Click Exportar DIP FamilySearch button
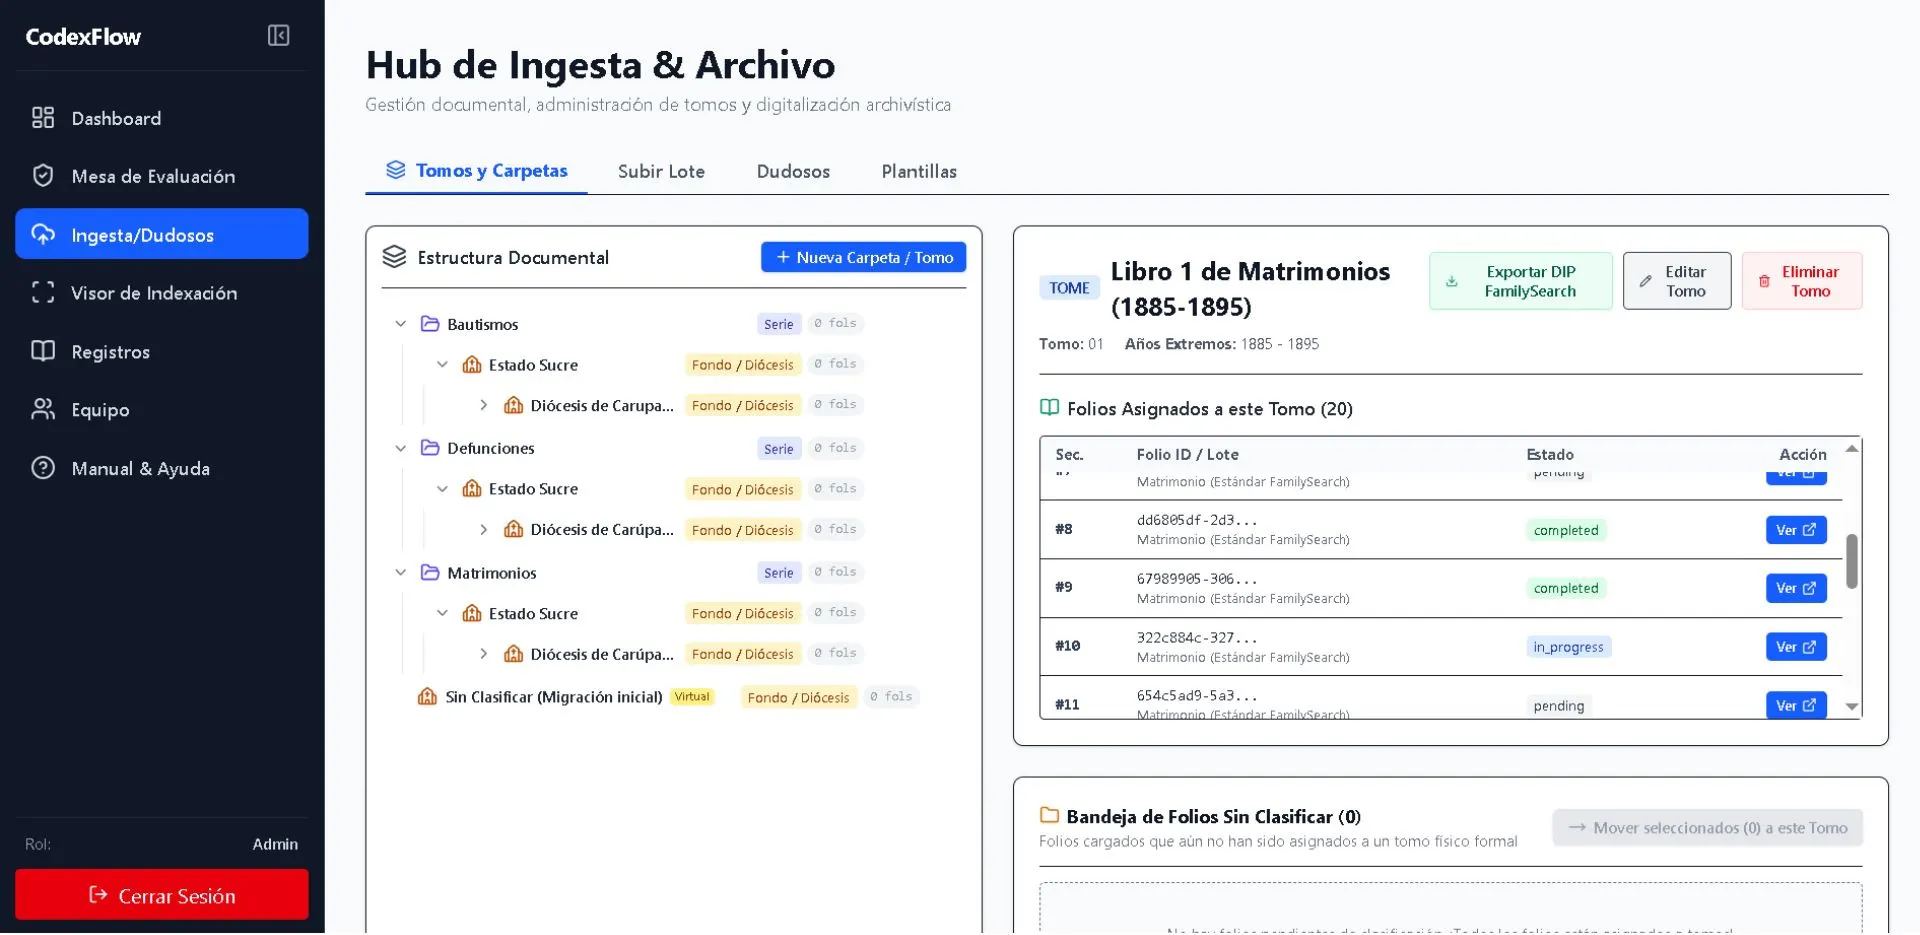The height and width of the screenshot is (935, 1920). 1520,281
